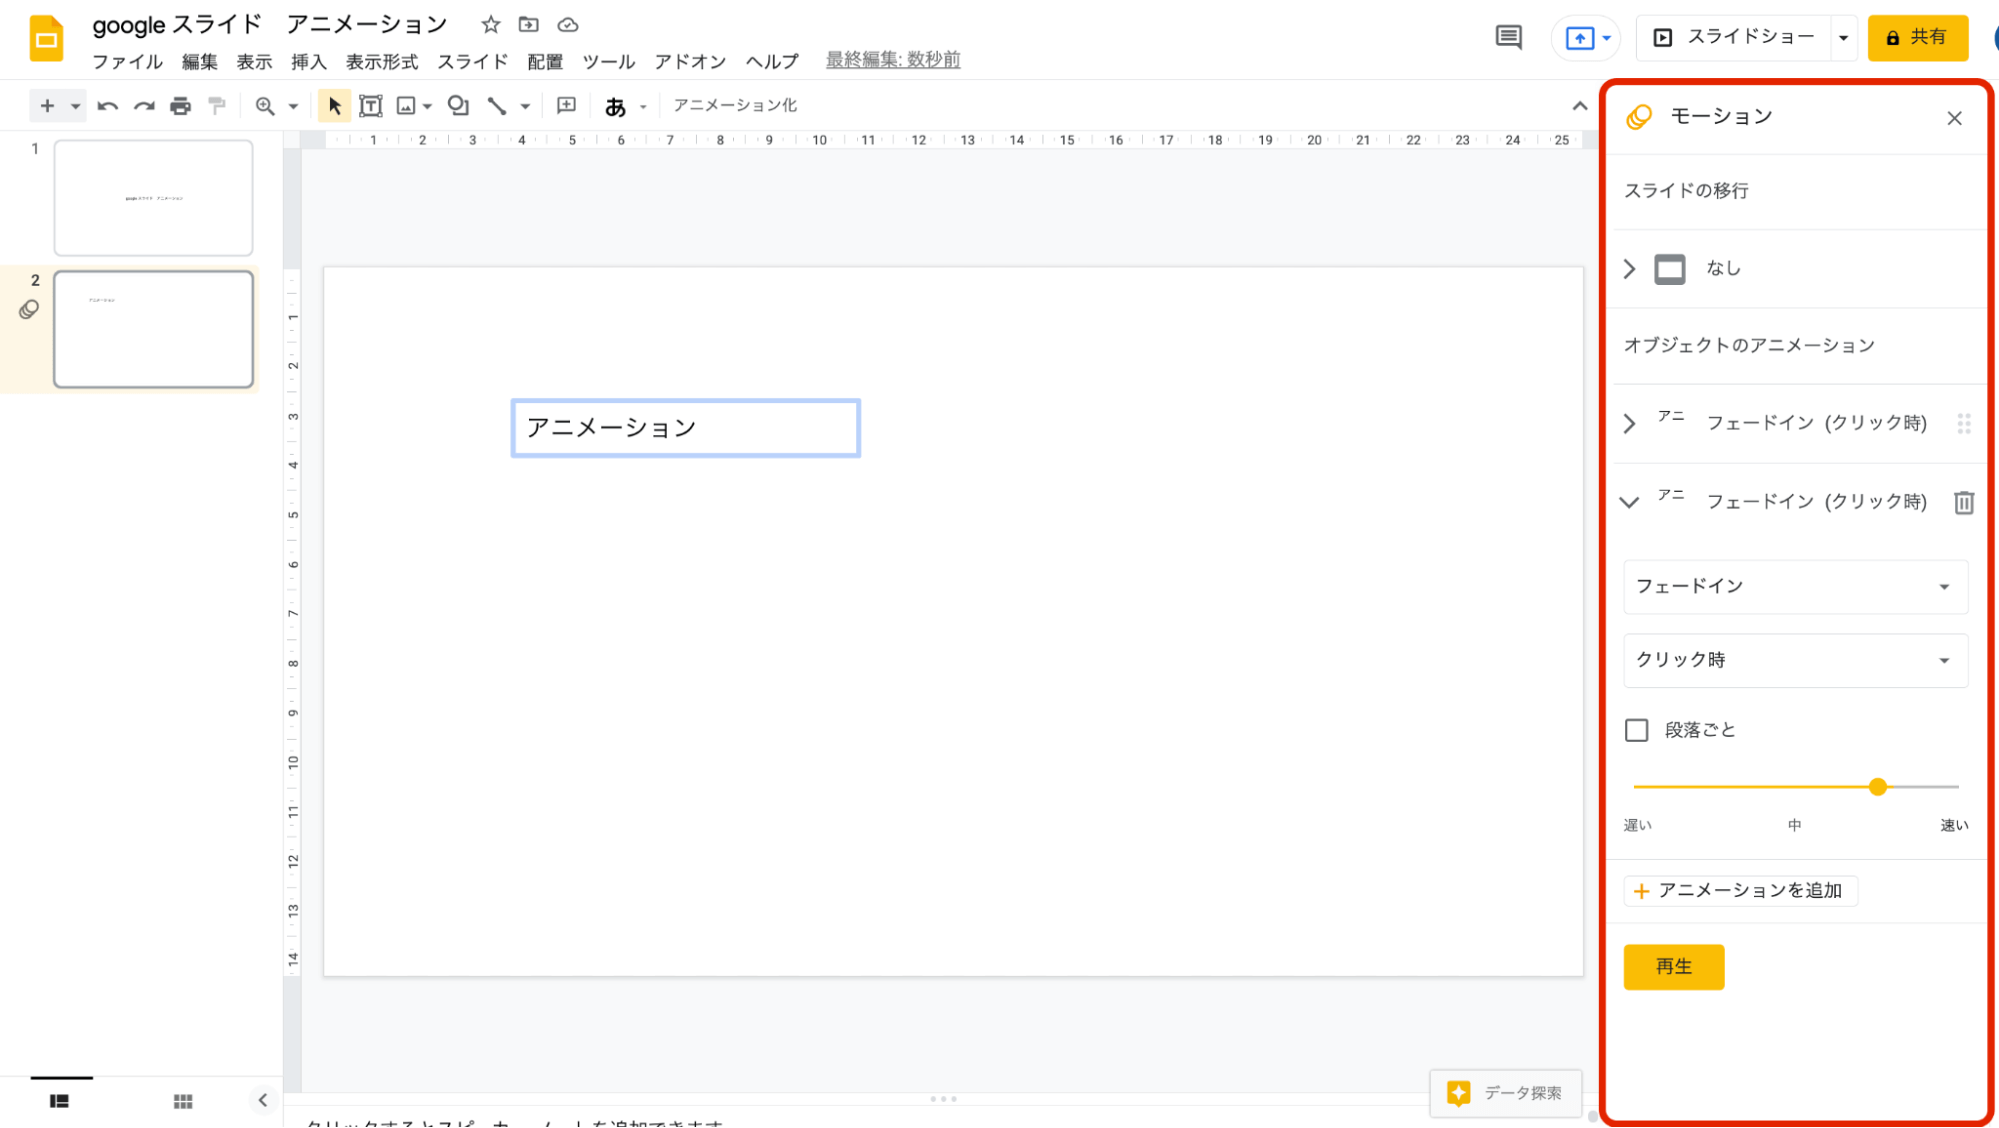Undo the last action
The width and height of the screenshot is (1999, 1128).
coord(108,105)
